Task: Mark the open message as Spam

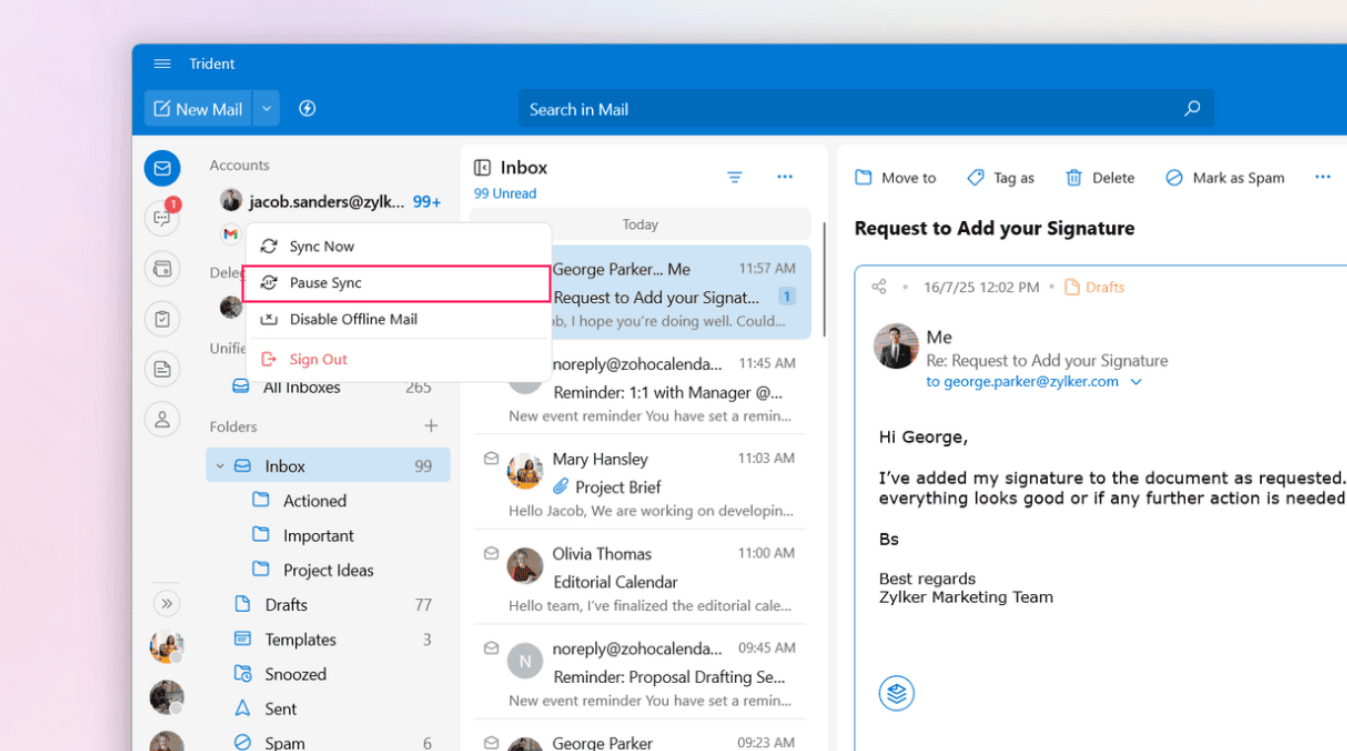Action: click(1225, 178)
